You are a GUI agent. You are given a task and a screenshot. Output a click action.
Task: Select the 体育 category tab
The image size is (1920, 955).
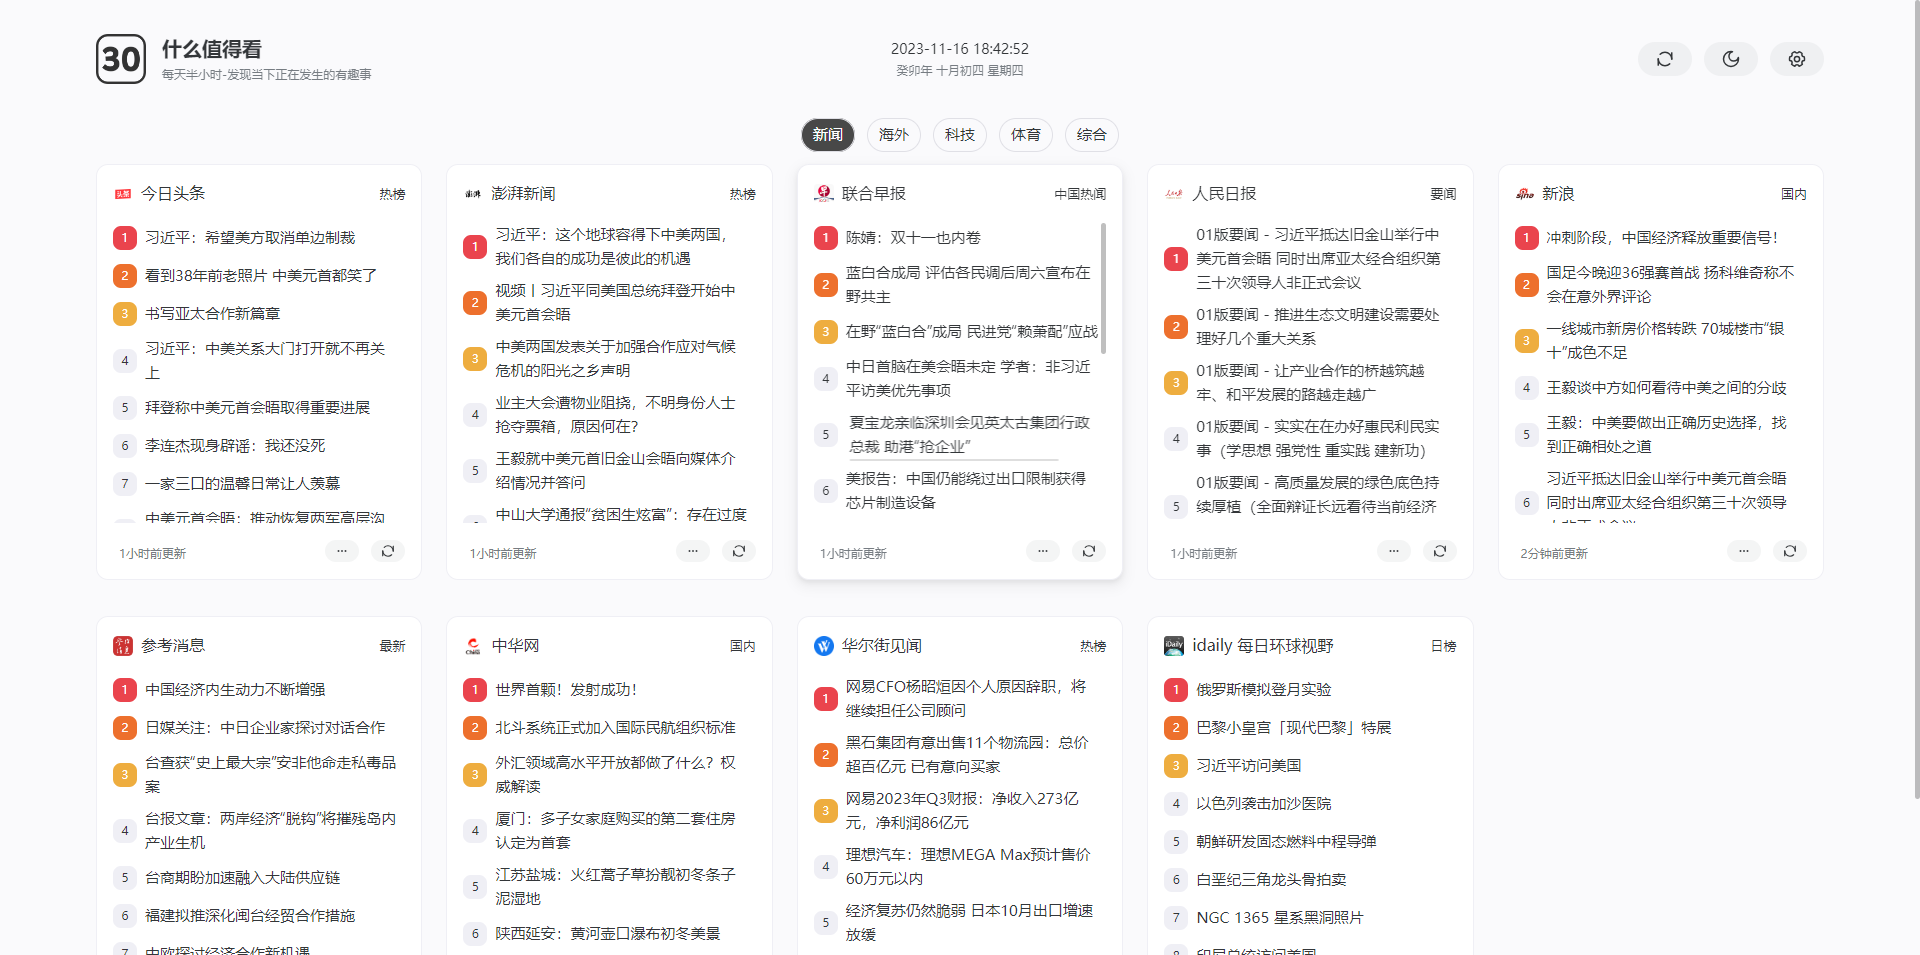1025,135
